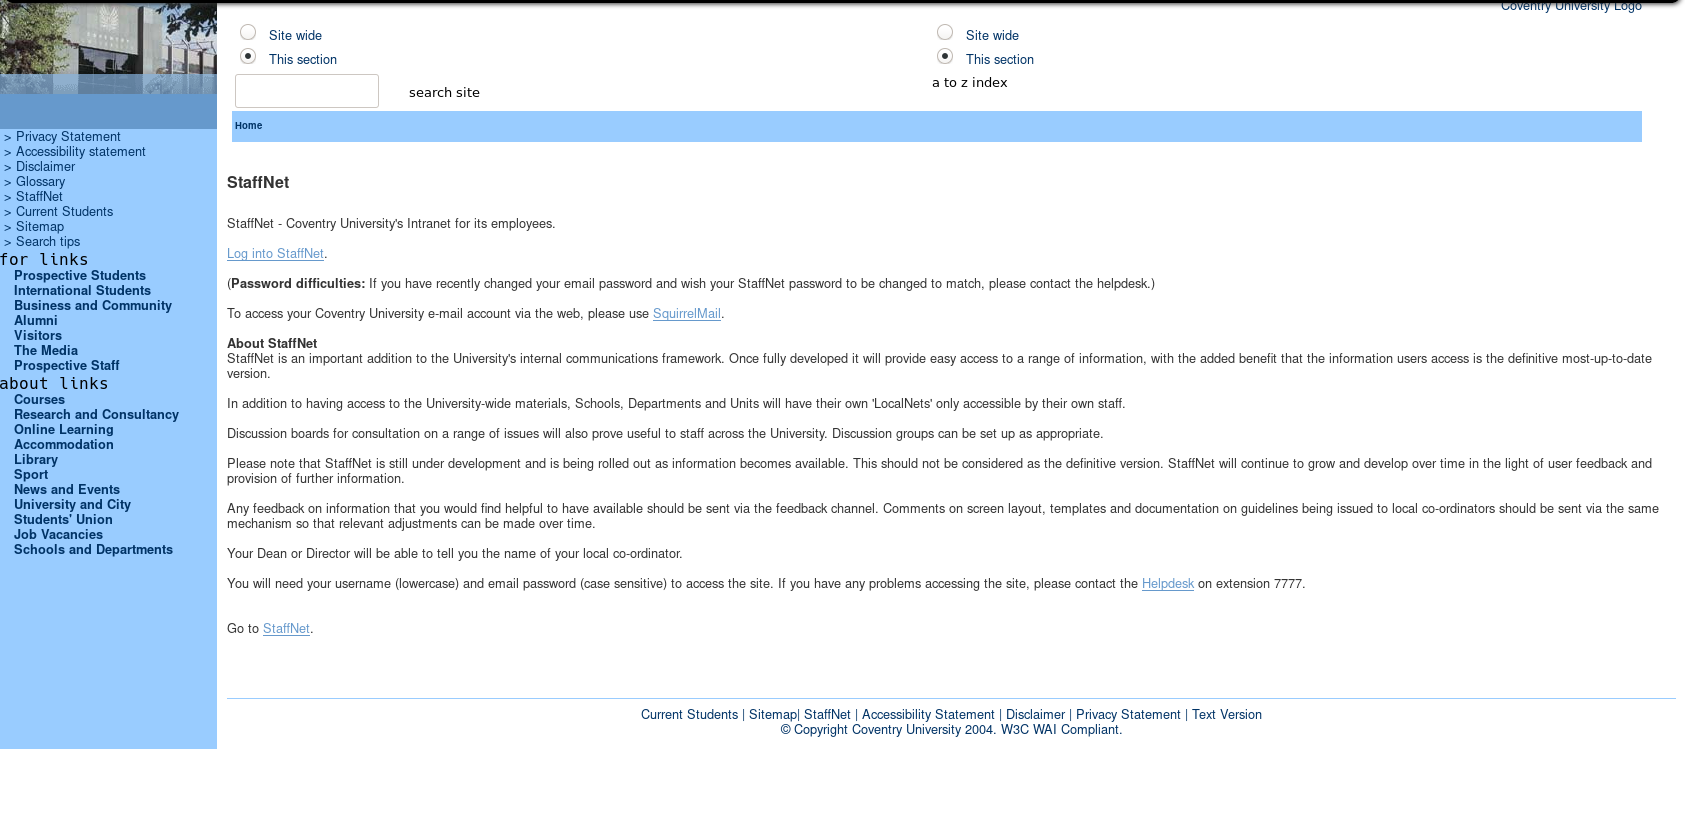1685x825 pixels.
Task: Go to Prospective Students page
Action: 80,276
